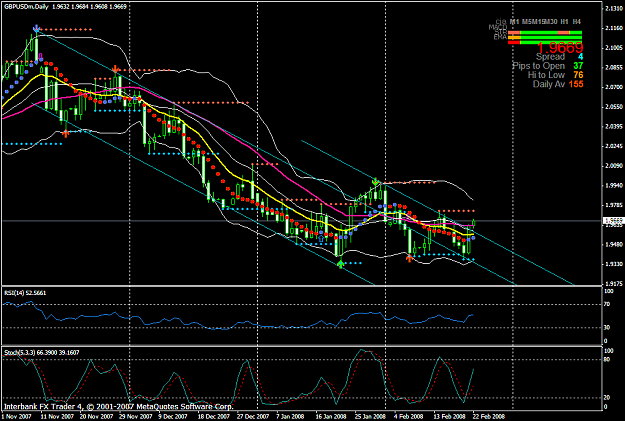Click the magenta marker beside the top candle
The image size is (625, 421).
(40, 57)
